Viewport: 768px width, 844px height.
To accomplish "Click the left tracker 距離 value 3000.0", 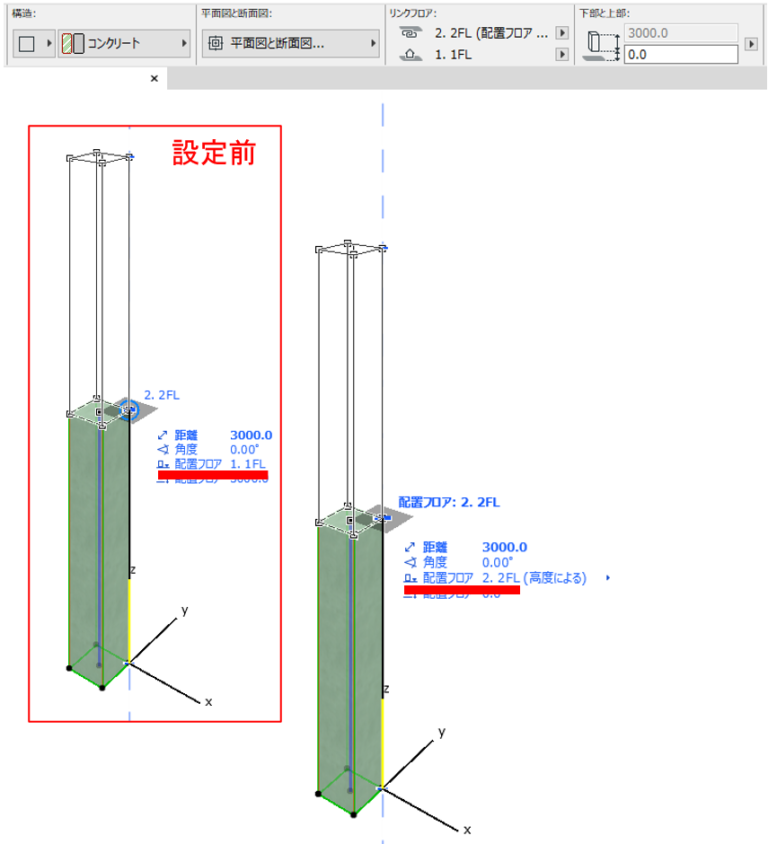I will click(251, 435).
